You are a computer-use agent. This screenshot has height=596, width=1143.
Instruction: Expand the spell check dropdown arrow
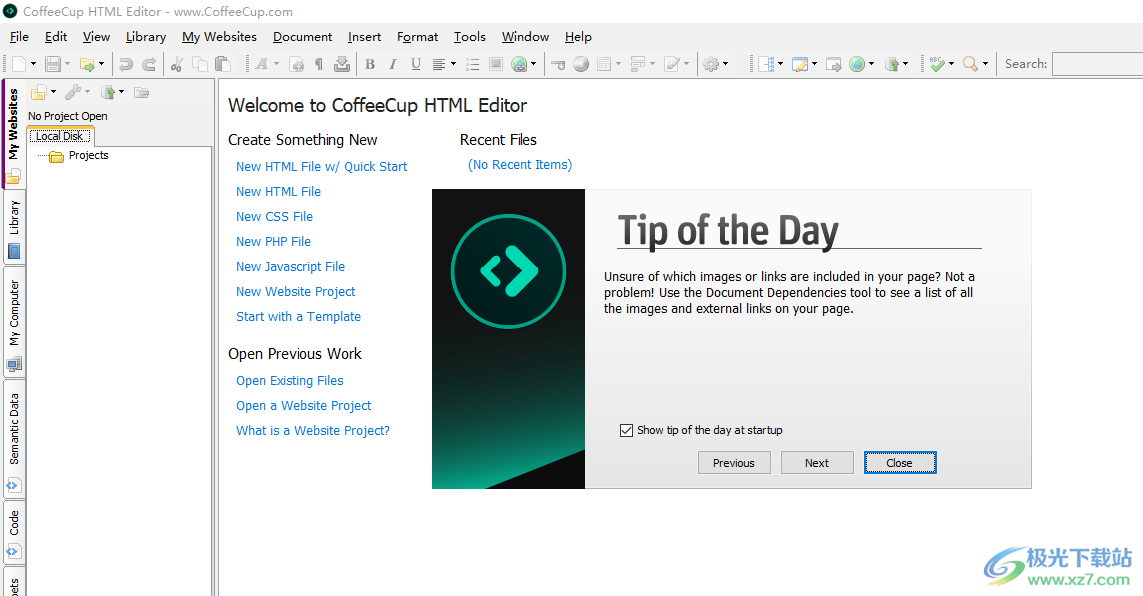(x=951, y=64)
